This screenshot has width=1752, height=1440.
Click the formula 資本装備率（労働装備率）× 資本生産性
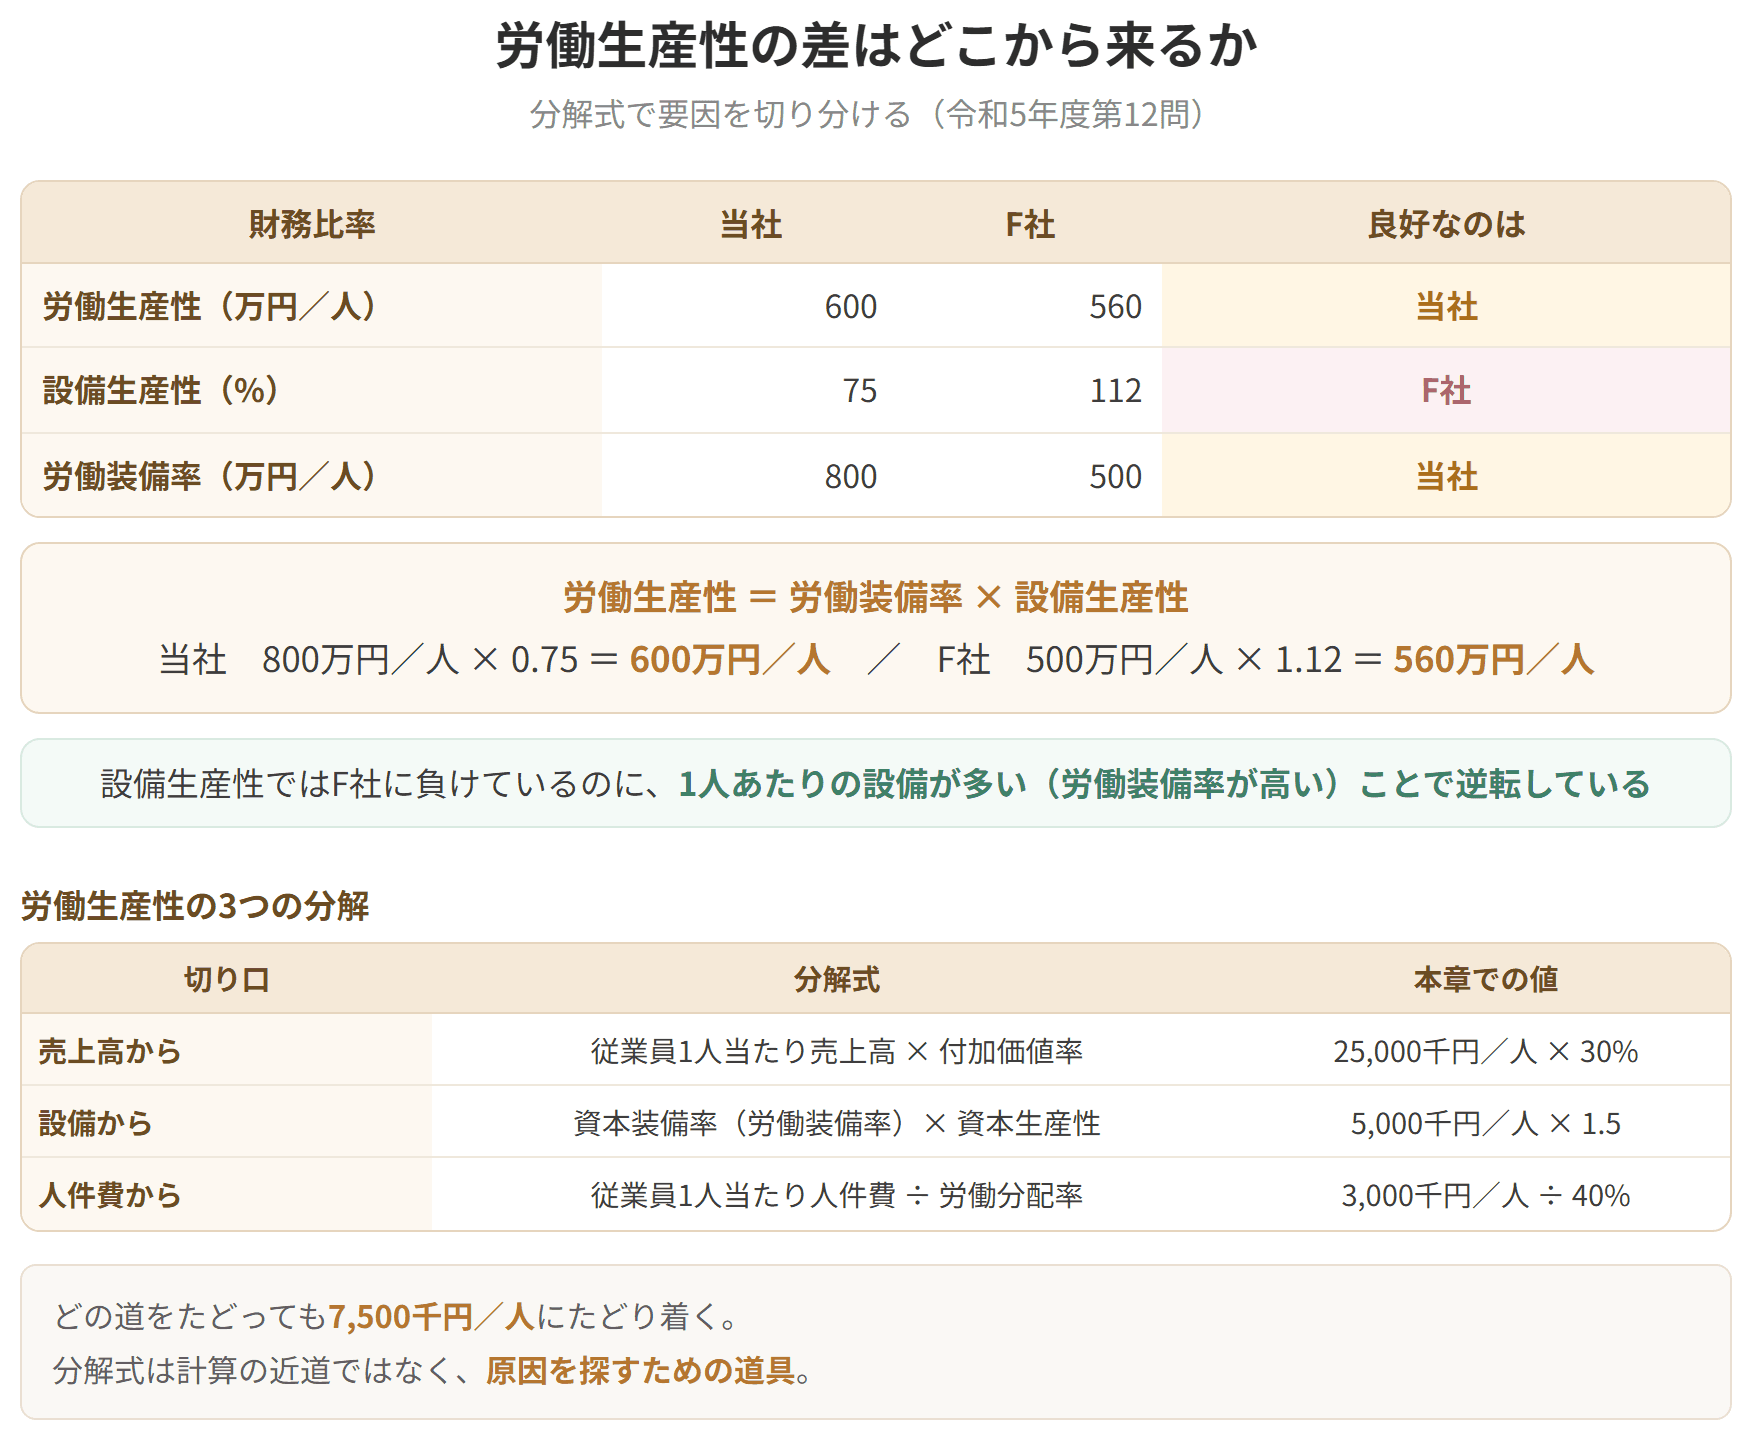tap(837, 1123)
